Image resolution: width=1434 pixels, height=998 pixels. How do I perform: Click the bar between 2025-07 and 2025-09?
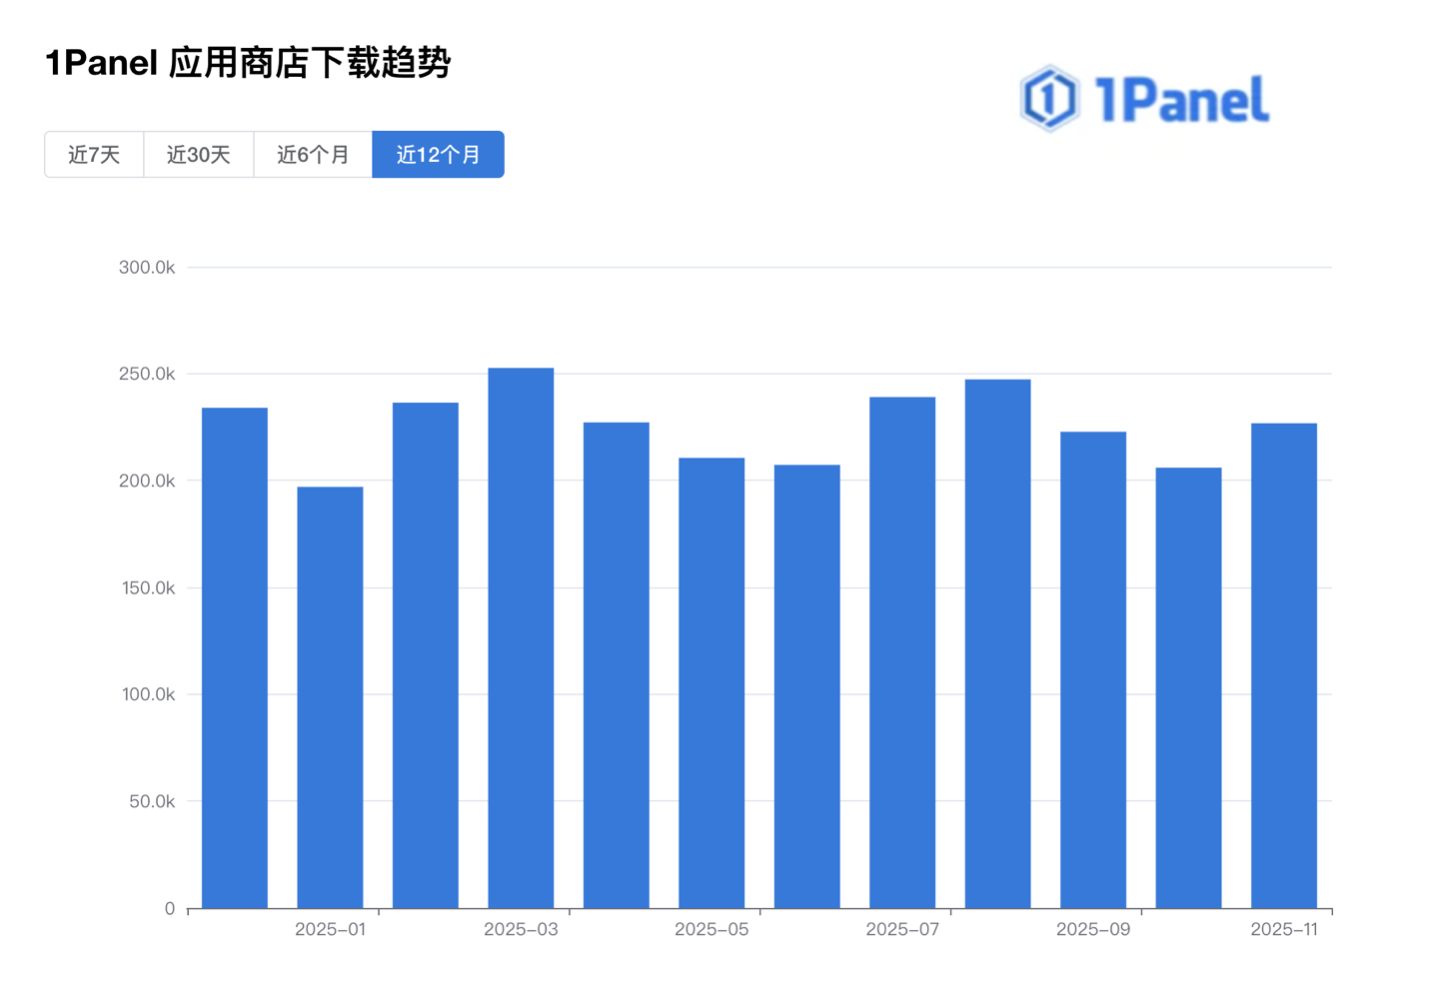[998, 644]
